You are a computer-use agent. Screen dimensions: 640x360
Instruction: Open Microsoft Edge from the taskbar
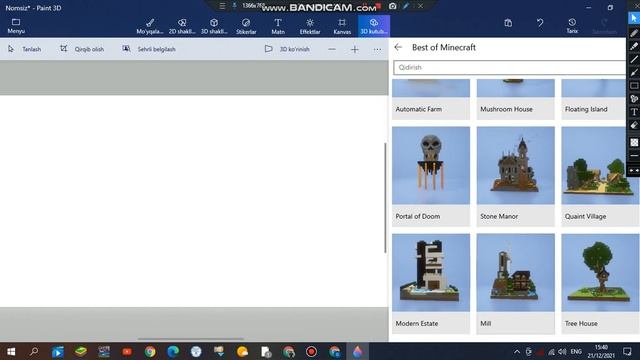tap(173, 351)
